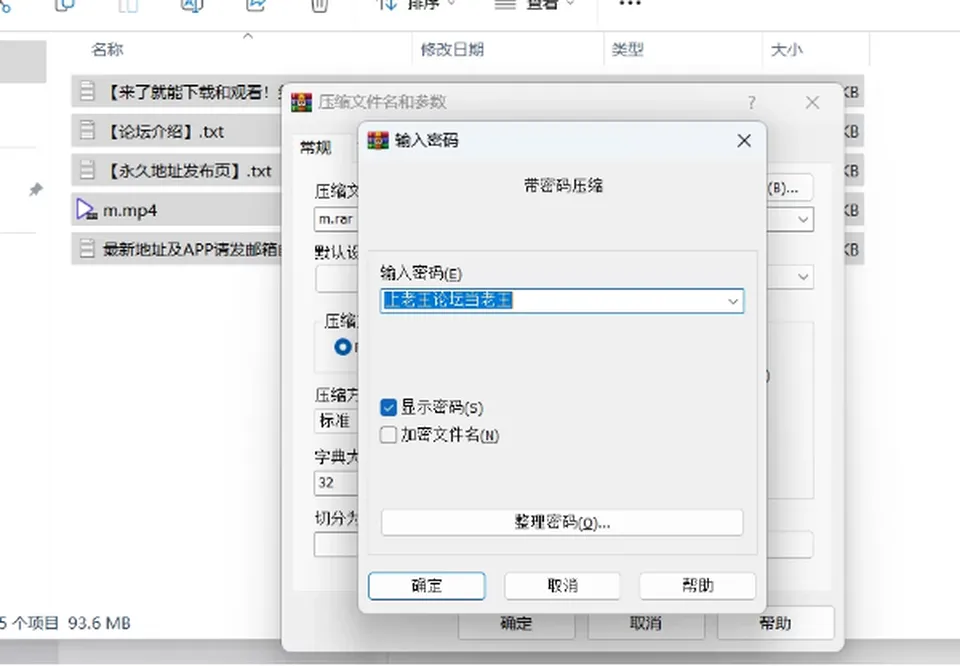Expand the password history dropdown arrow
Image resolution: width=960 pixels, height=666 pixels.
tap(733, 301)
